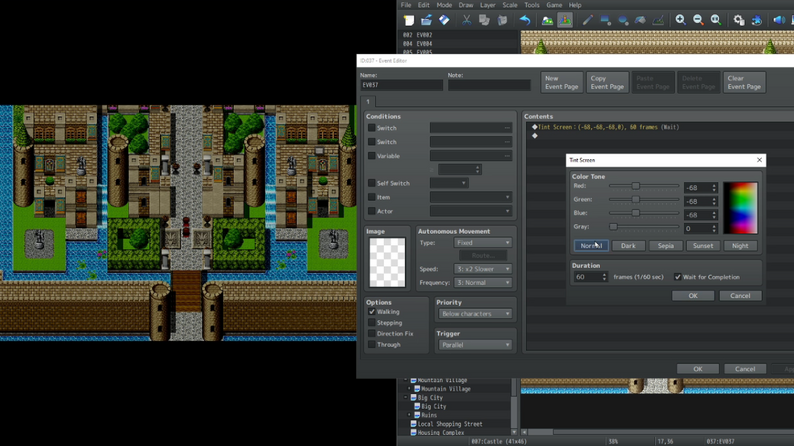
Task: Open the Frequency dropdown
Action: pos(483,282)
